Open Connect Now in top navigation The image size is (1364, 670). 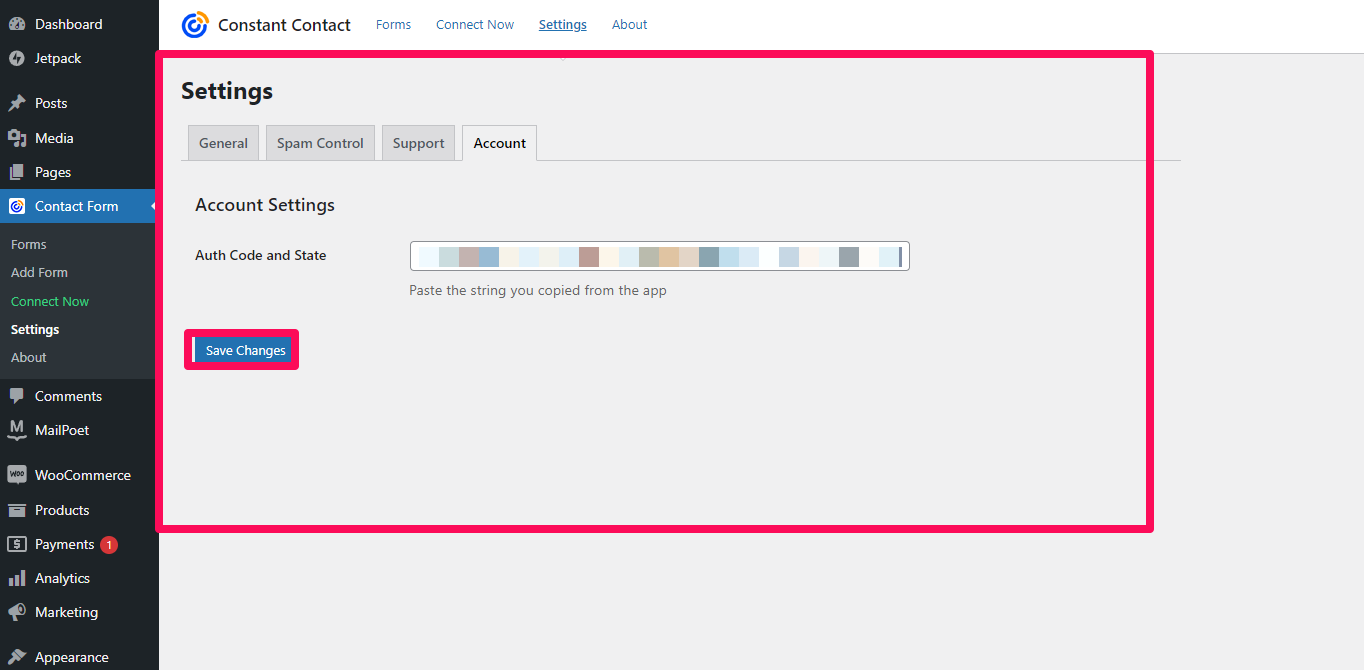click(475, 24)
